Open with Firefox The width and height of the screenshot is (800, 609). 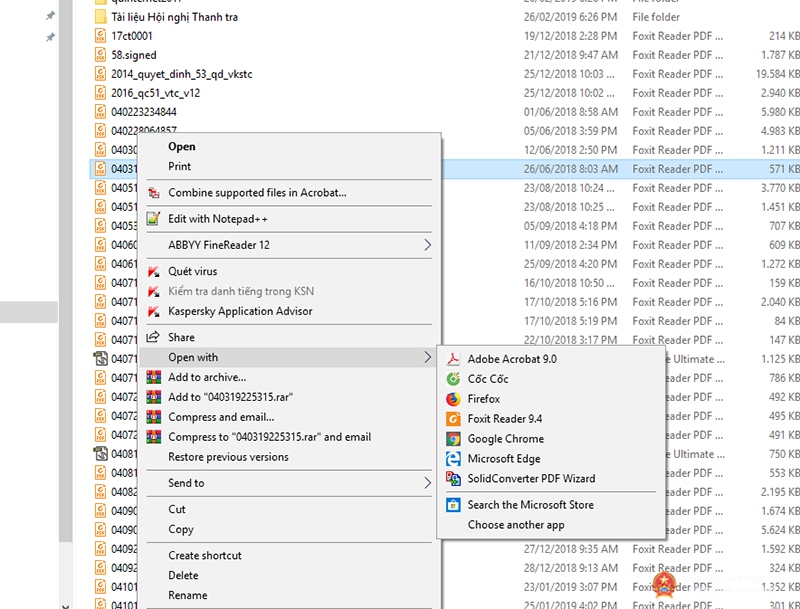(x=551, y=399)
